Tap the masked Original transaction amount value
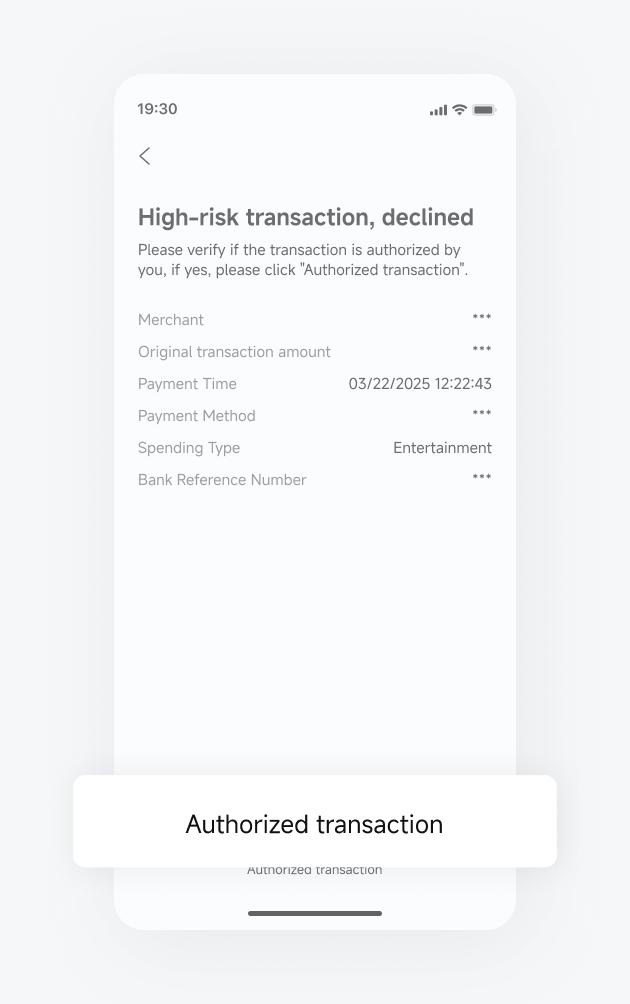Image resolution: width=630 pixels, height=1004 pixels. click(x=482, y=350)
